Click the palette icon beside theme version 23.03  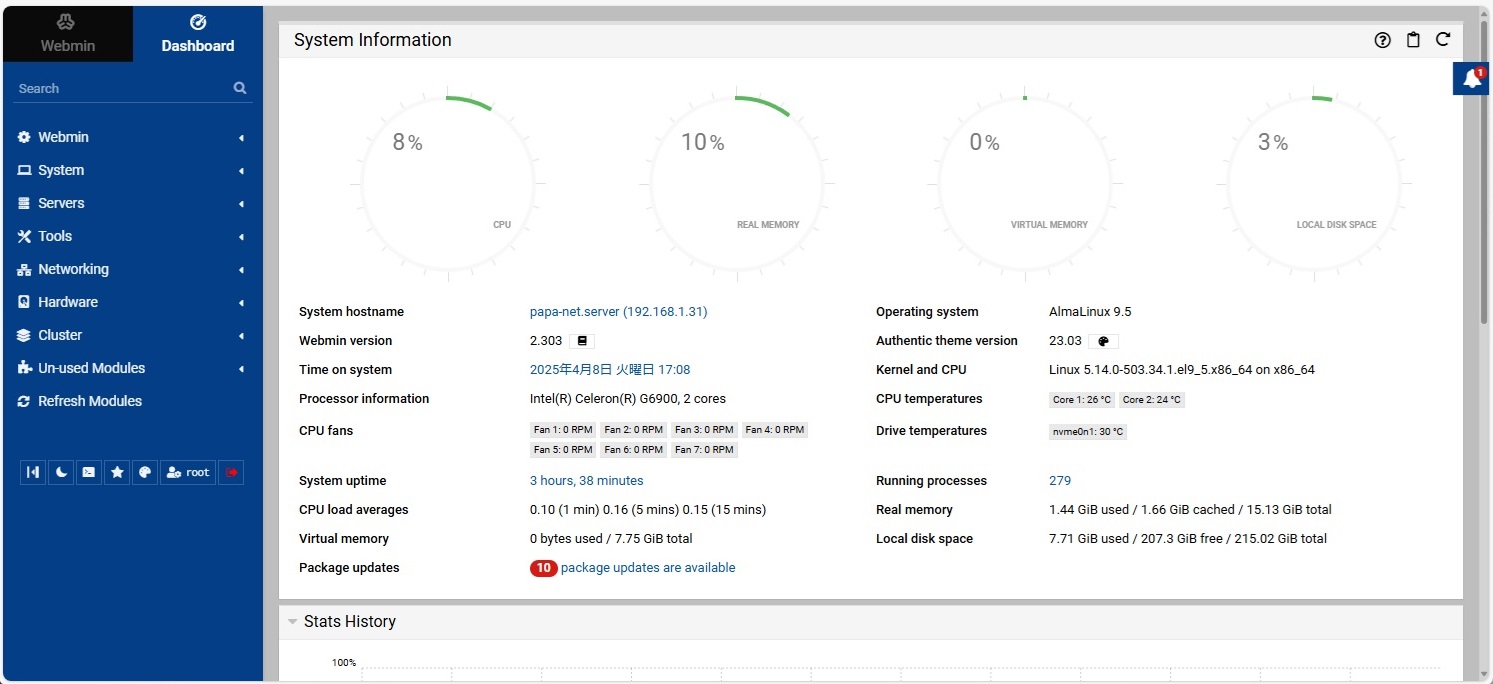click(x=1102, y=341)
